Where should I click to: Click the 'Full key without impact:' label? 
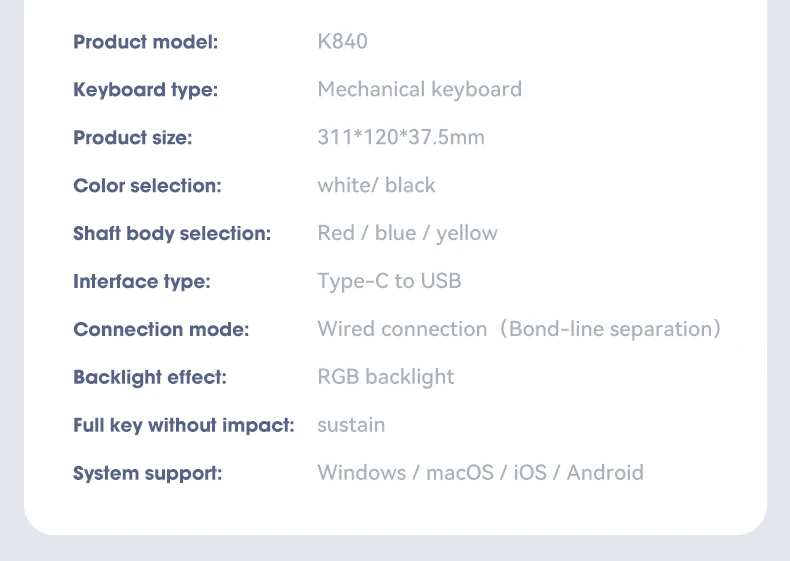pos(184,426)
